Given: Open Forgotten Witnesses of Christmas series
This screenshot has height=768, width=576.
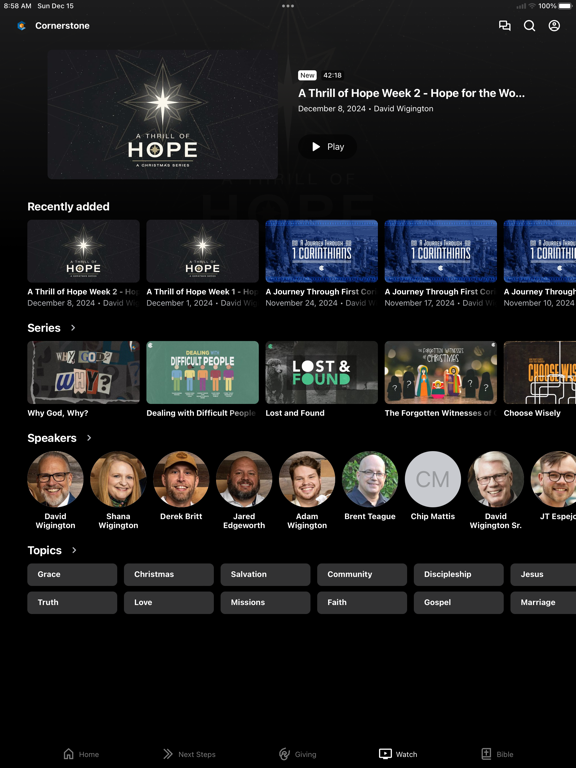Looking at the screenshot, I should 440,373.
